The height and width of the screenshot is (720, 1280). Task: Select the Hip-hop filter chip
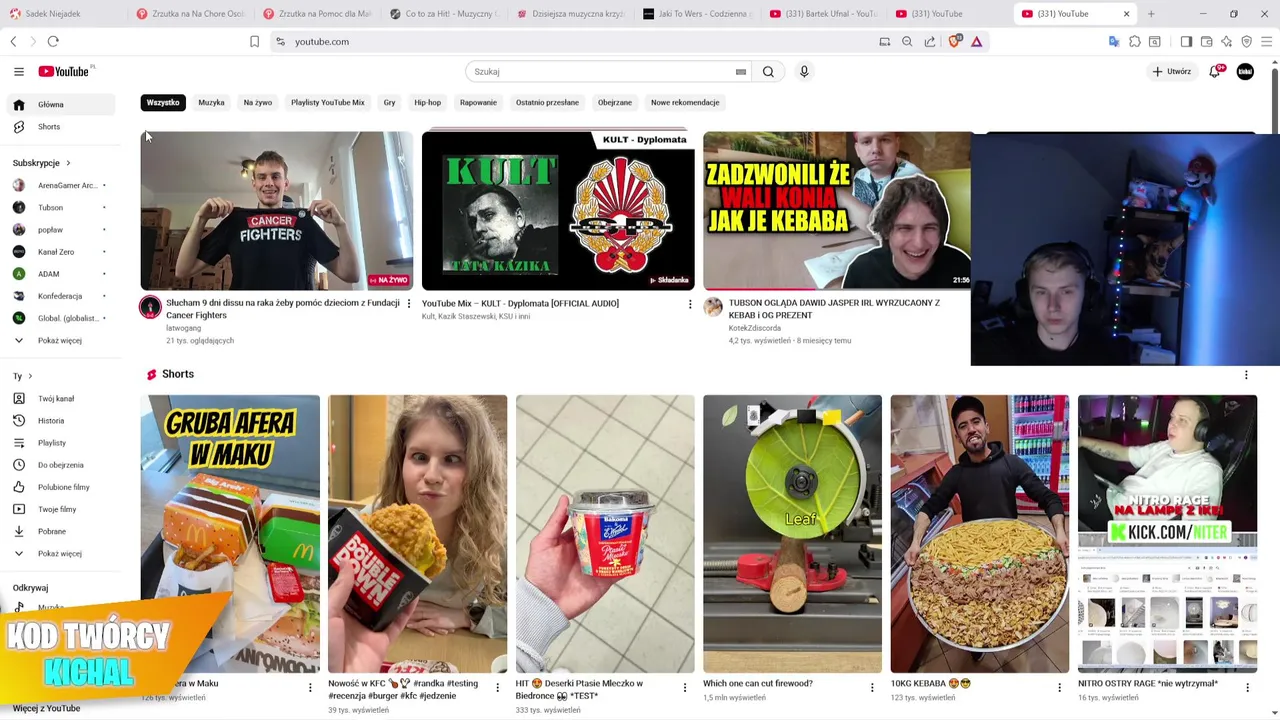point(427,102)
